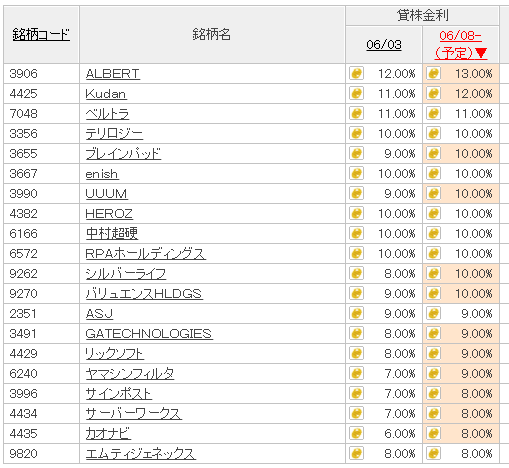Open the GATECHNOLOGIES stock link
The width and height of the screenshot is (509, 468).
click(149, 334)
